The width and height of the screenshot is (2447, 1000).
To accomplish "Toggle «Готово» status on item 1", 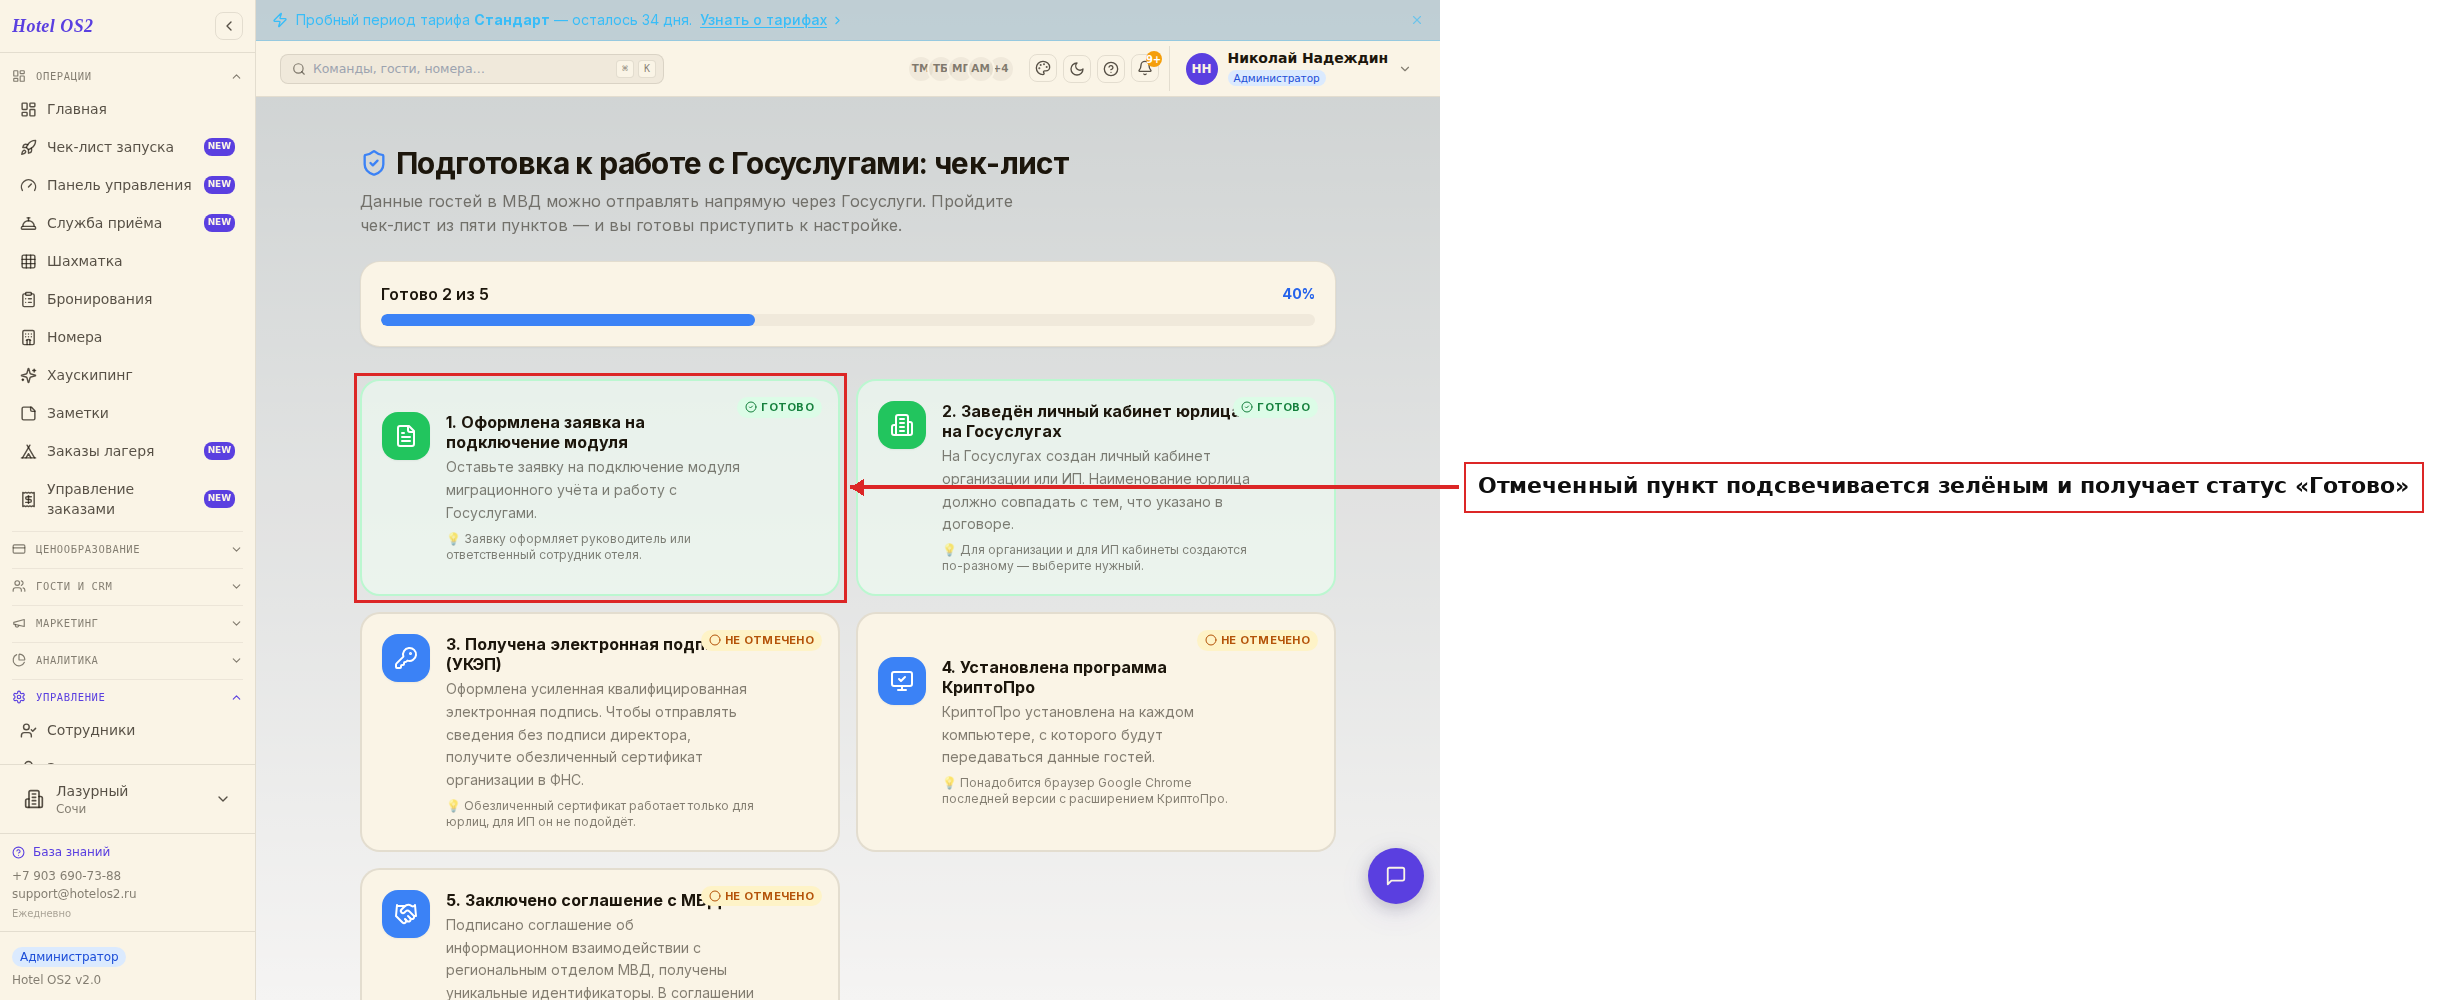I will pos(779,407).
